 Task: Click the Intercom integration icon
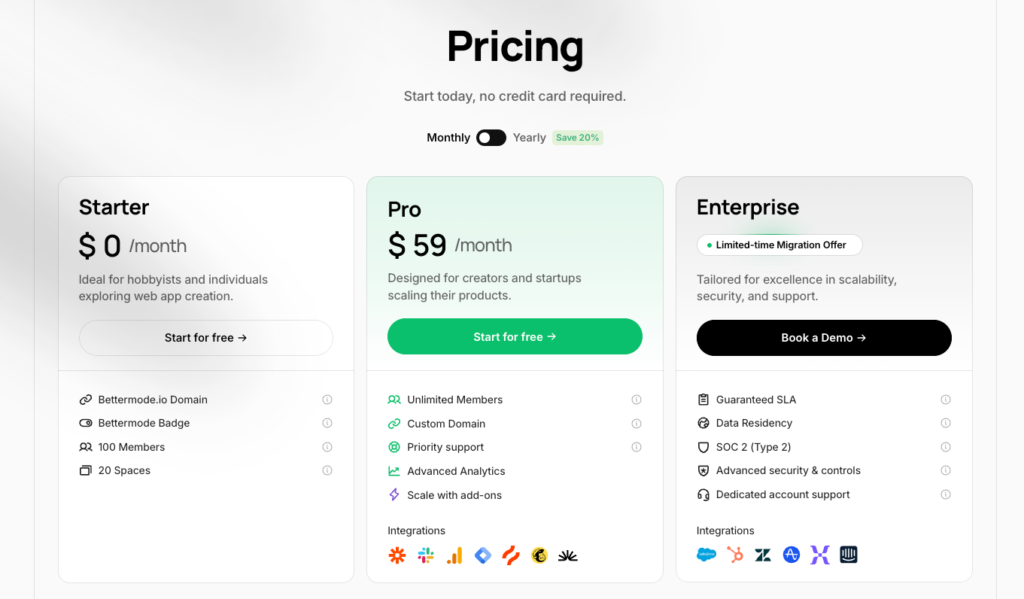click(849, 554)
